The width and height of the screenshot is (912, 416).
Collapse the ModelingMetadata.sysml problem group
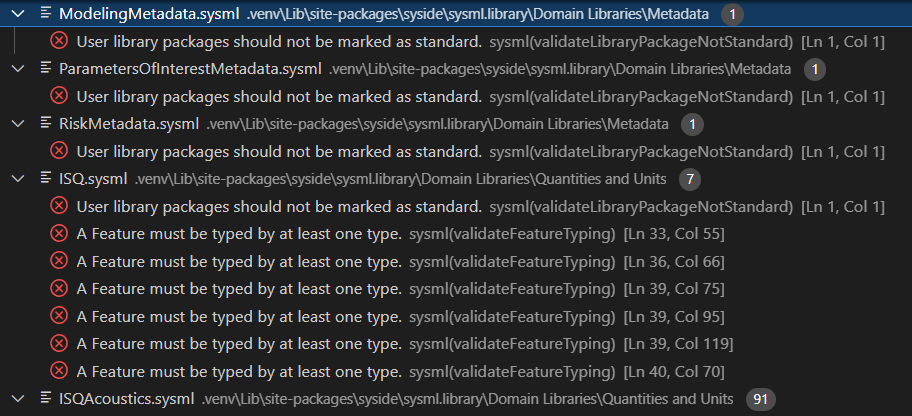pyautogui.click(x=17, y=14)
